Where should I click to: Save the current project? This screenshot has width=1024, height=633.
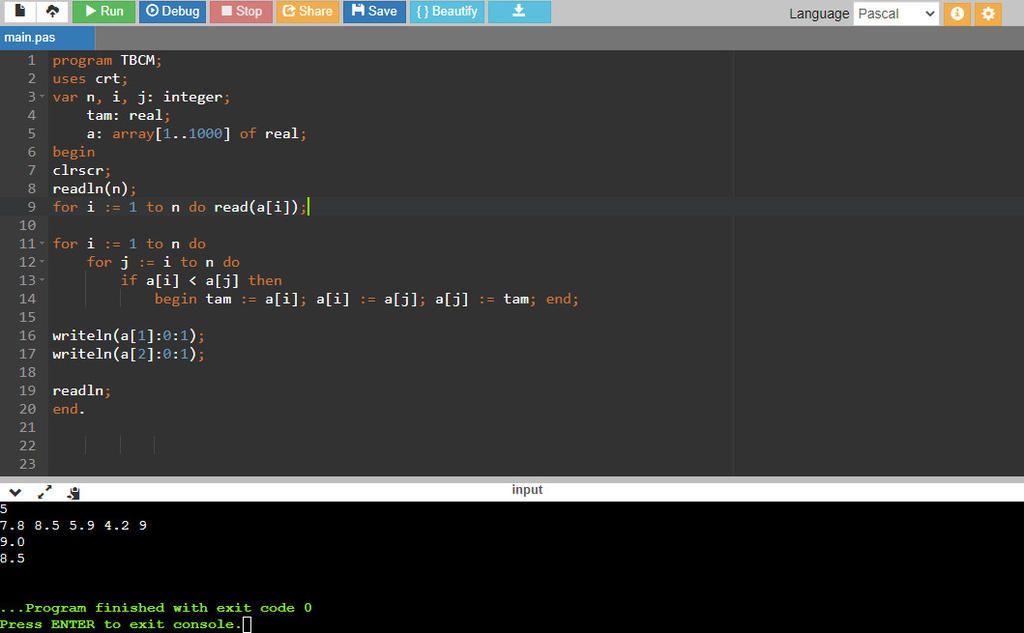point(374,11)
